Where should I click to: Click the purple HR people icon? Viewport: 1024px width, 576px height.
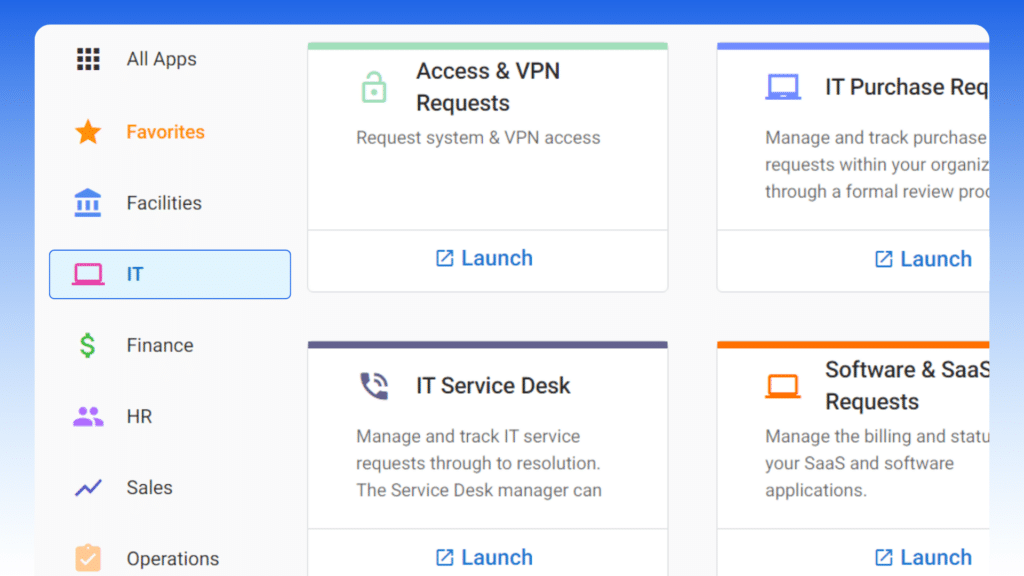(x=88, y=417)
